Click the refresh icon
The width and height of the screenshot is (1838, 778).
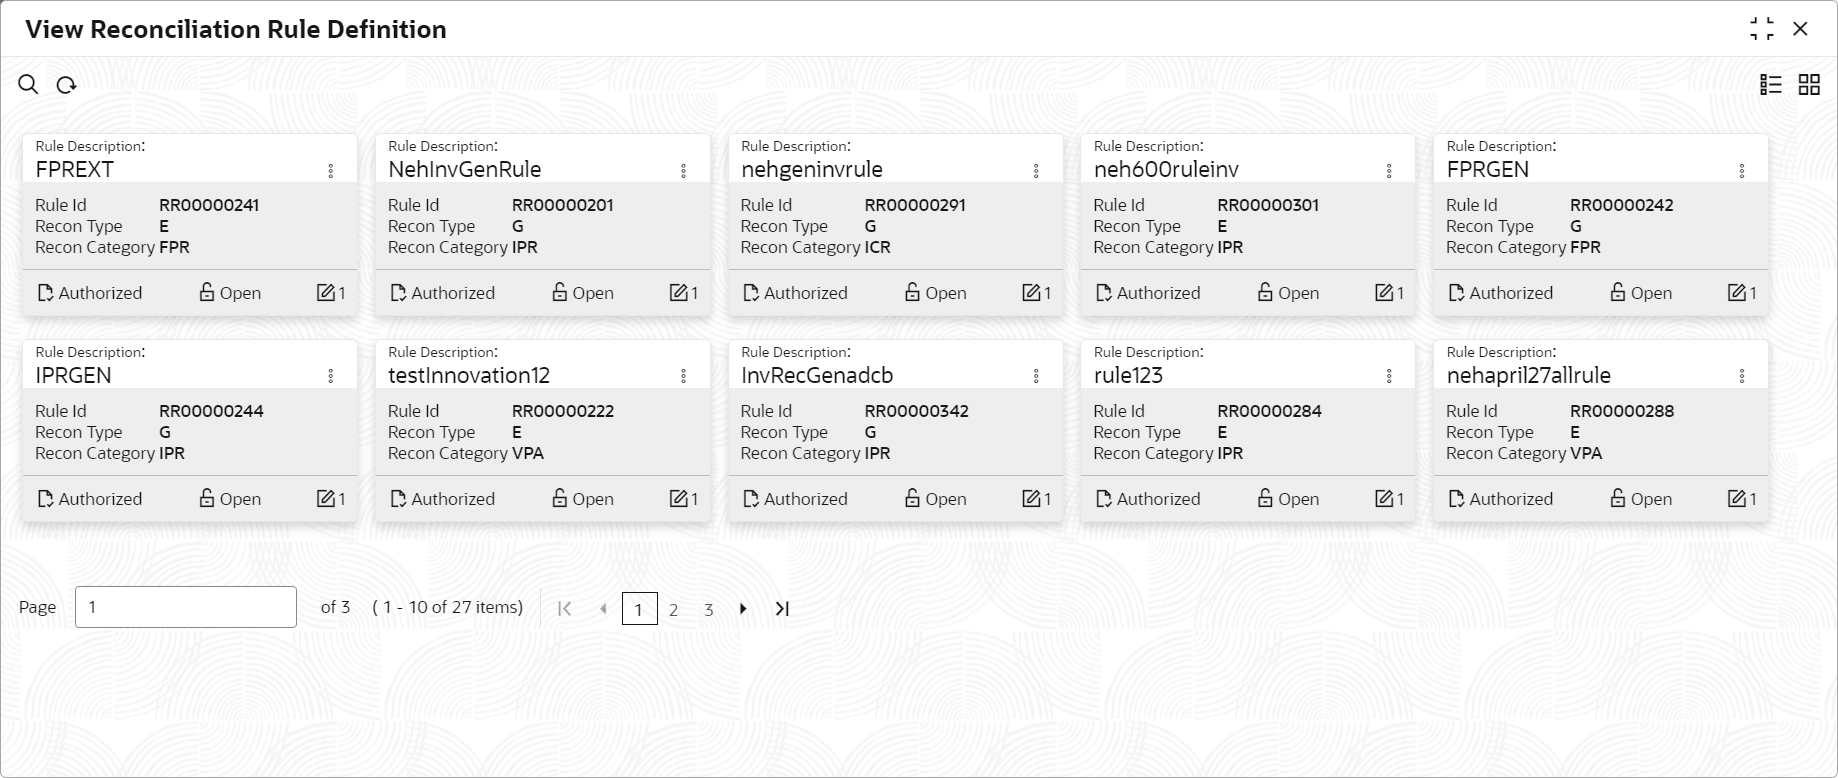click(x=66, y=85)
